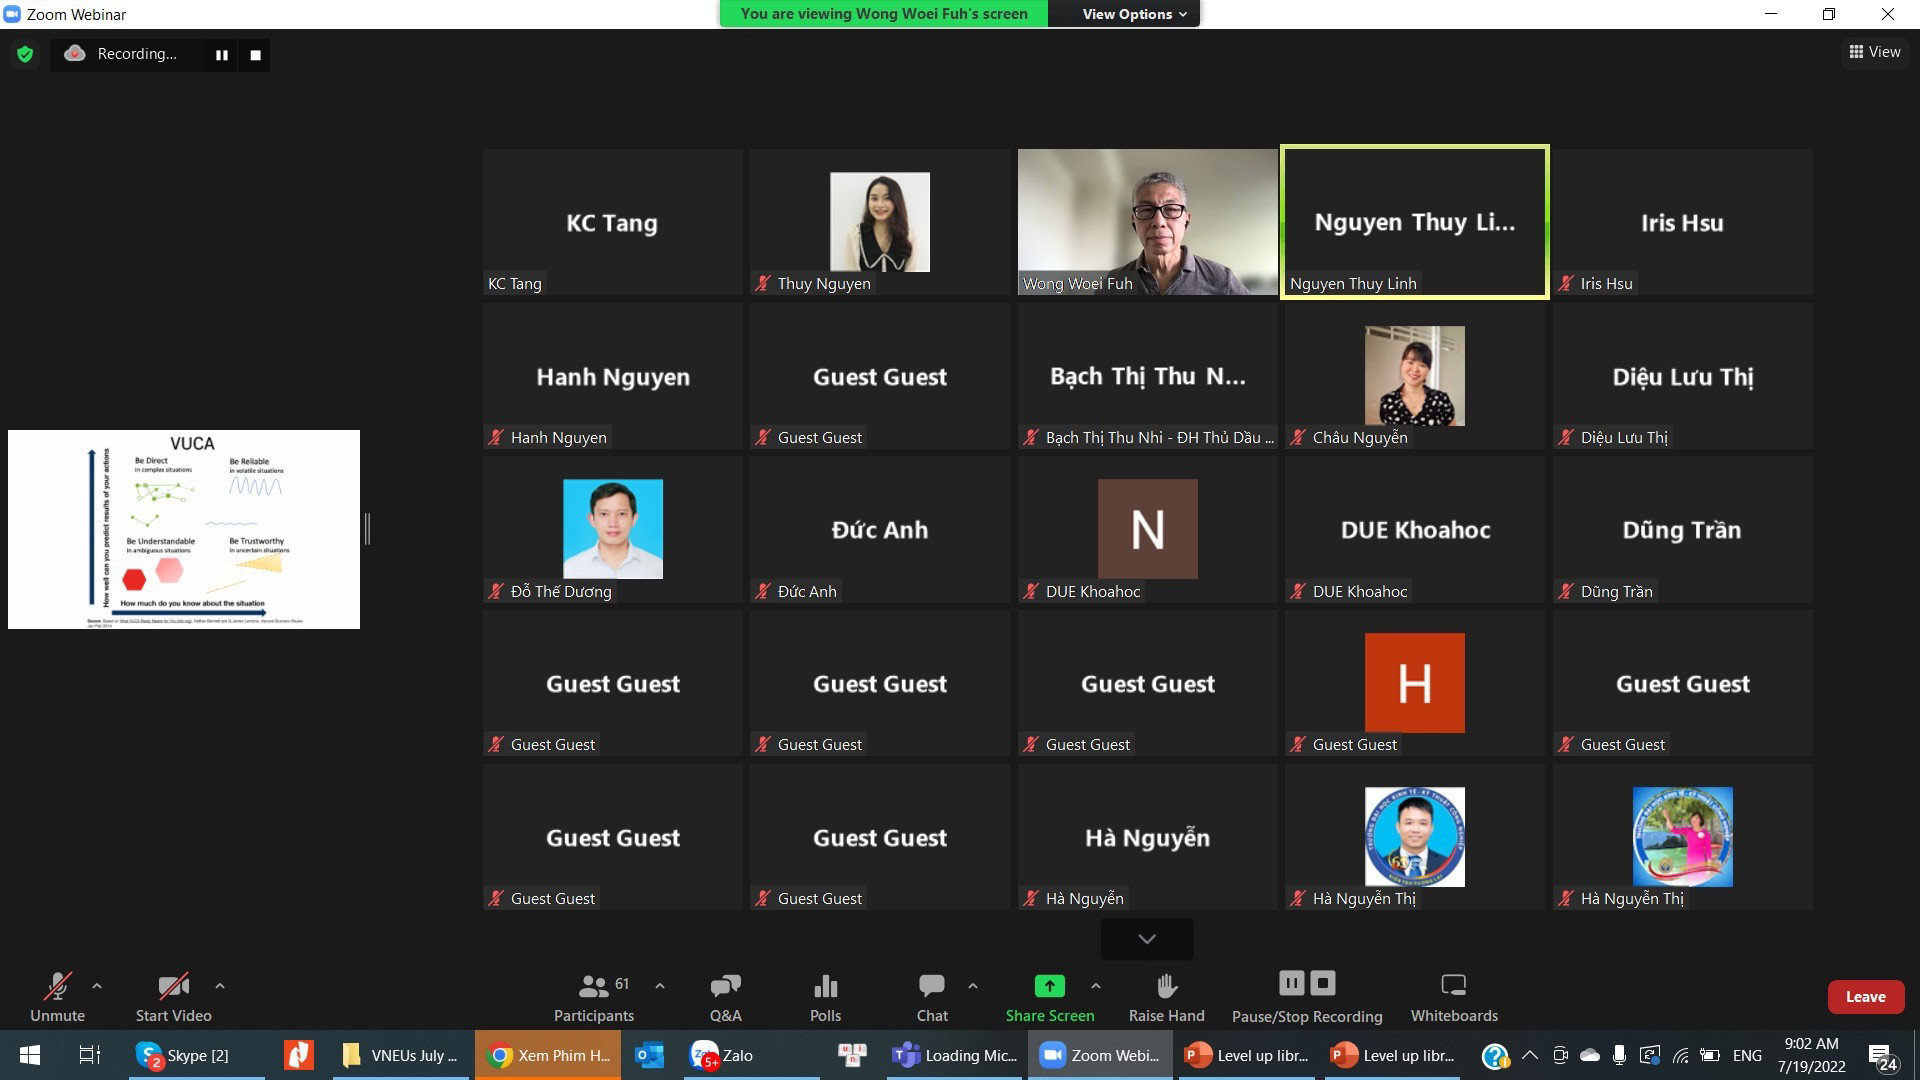The width and height of the screenshot is (1920, 1080).
Task: Click the green Share Screen button
Action: [x=1050, y=998]
